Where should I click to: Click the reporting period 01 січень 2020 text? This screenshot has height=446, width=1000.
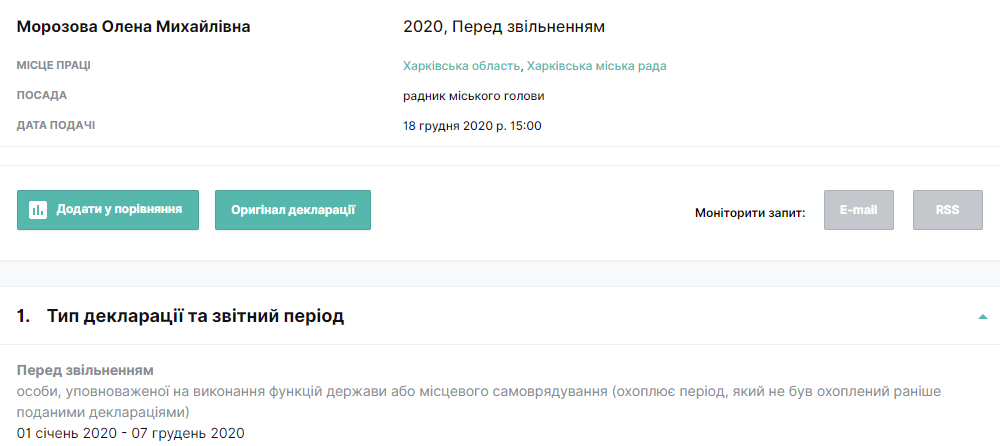68,433
